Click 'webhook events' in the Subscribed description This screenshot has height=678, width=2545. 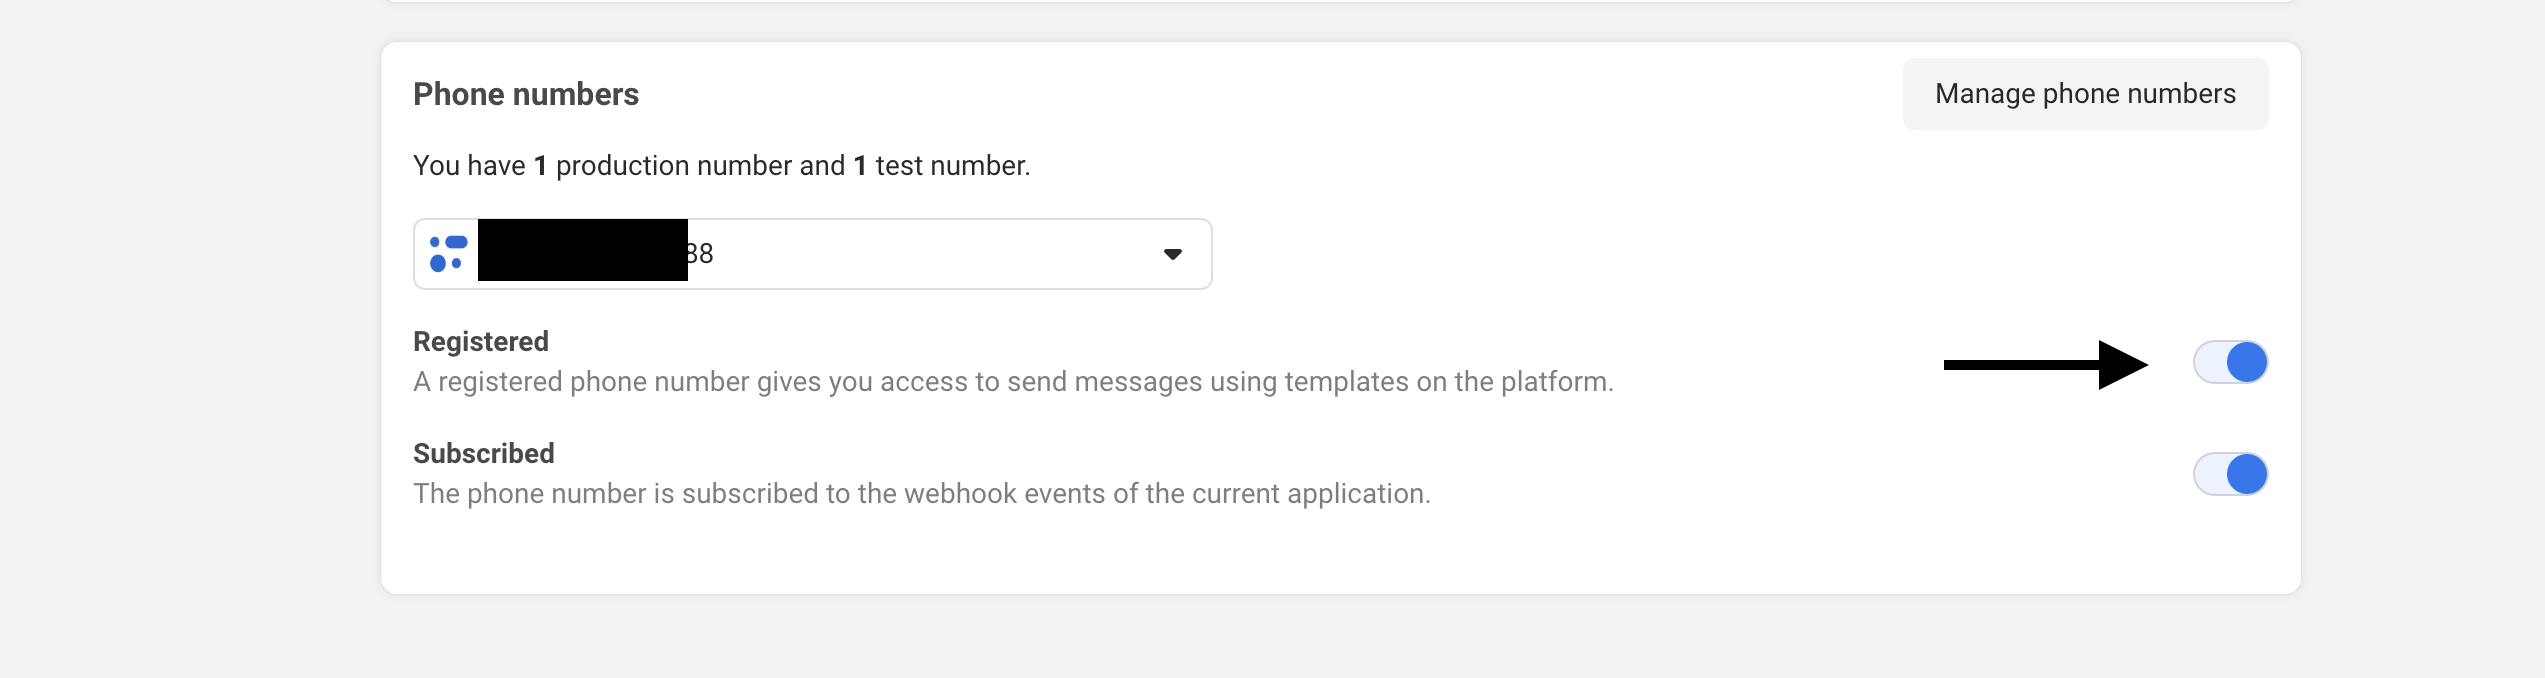[x=1019, y=494]
